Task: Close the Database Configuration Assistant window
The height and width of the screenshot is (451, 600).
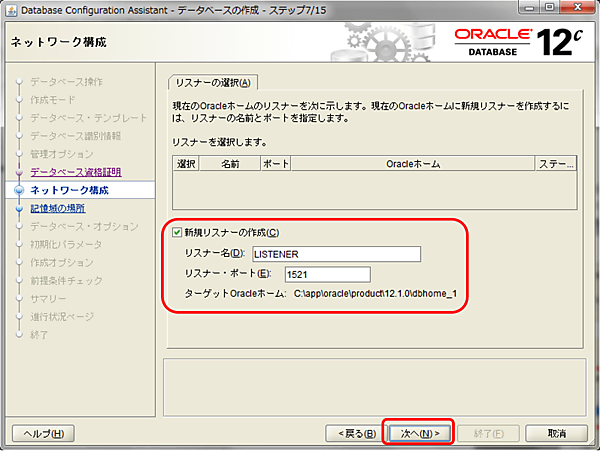Action: pyautogui.click(x=577, y=7)
